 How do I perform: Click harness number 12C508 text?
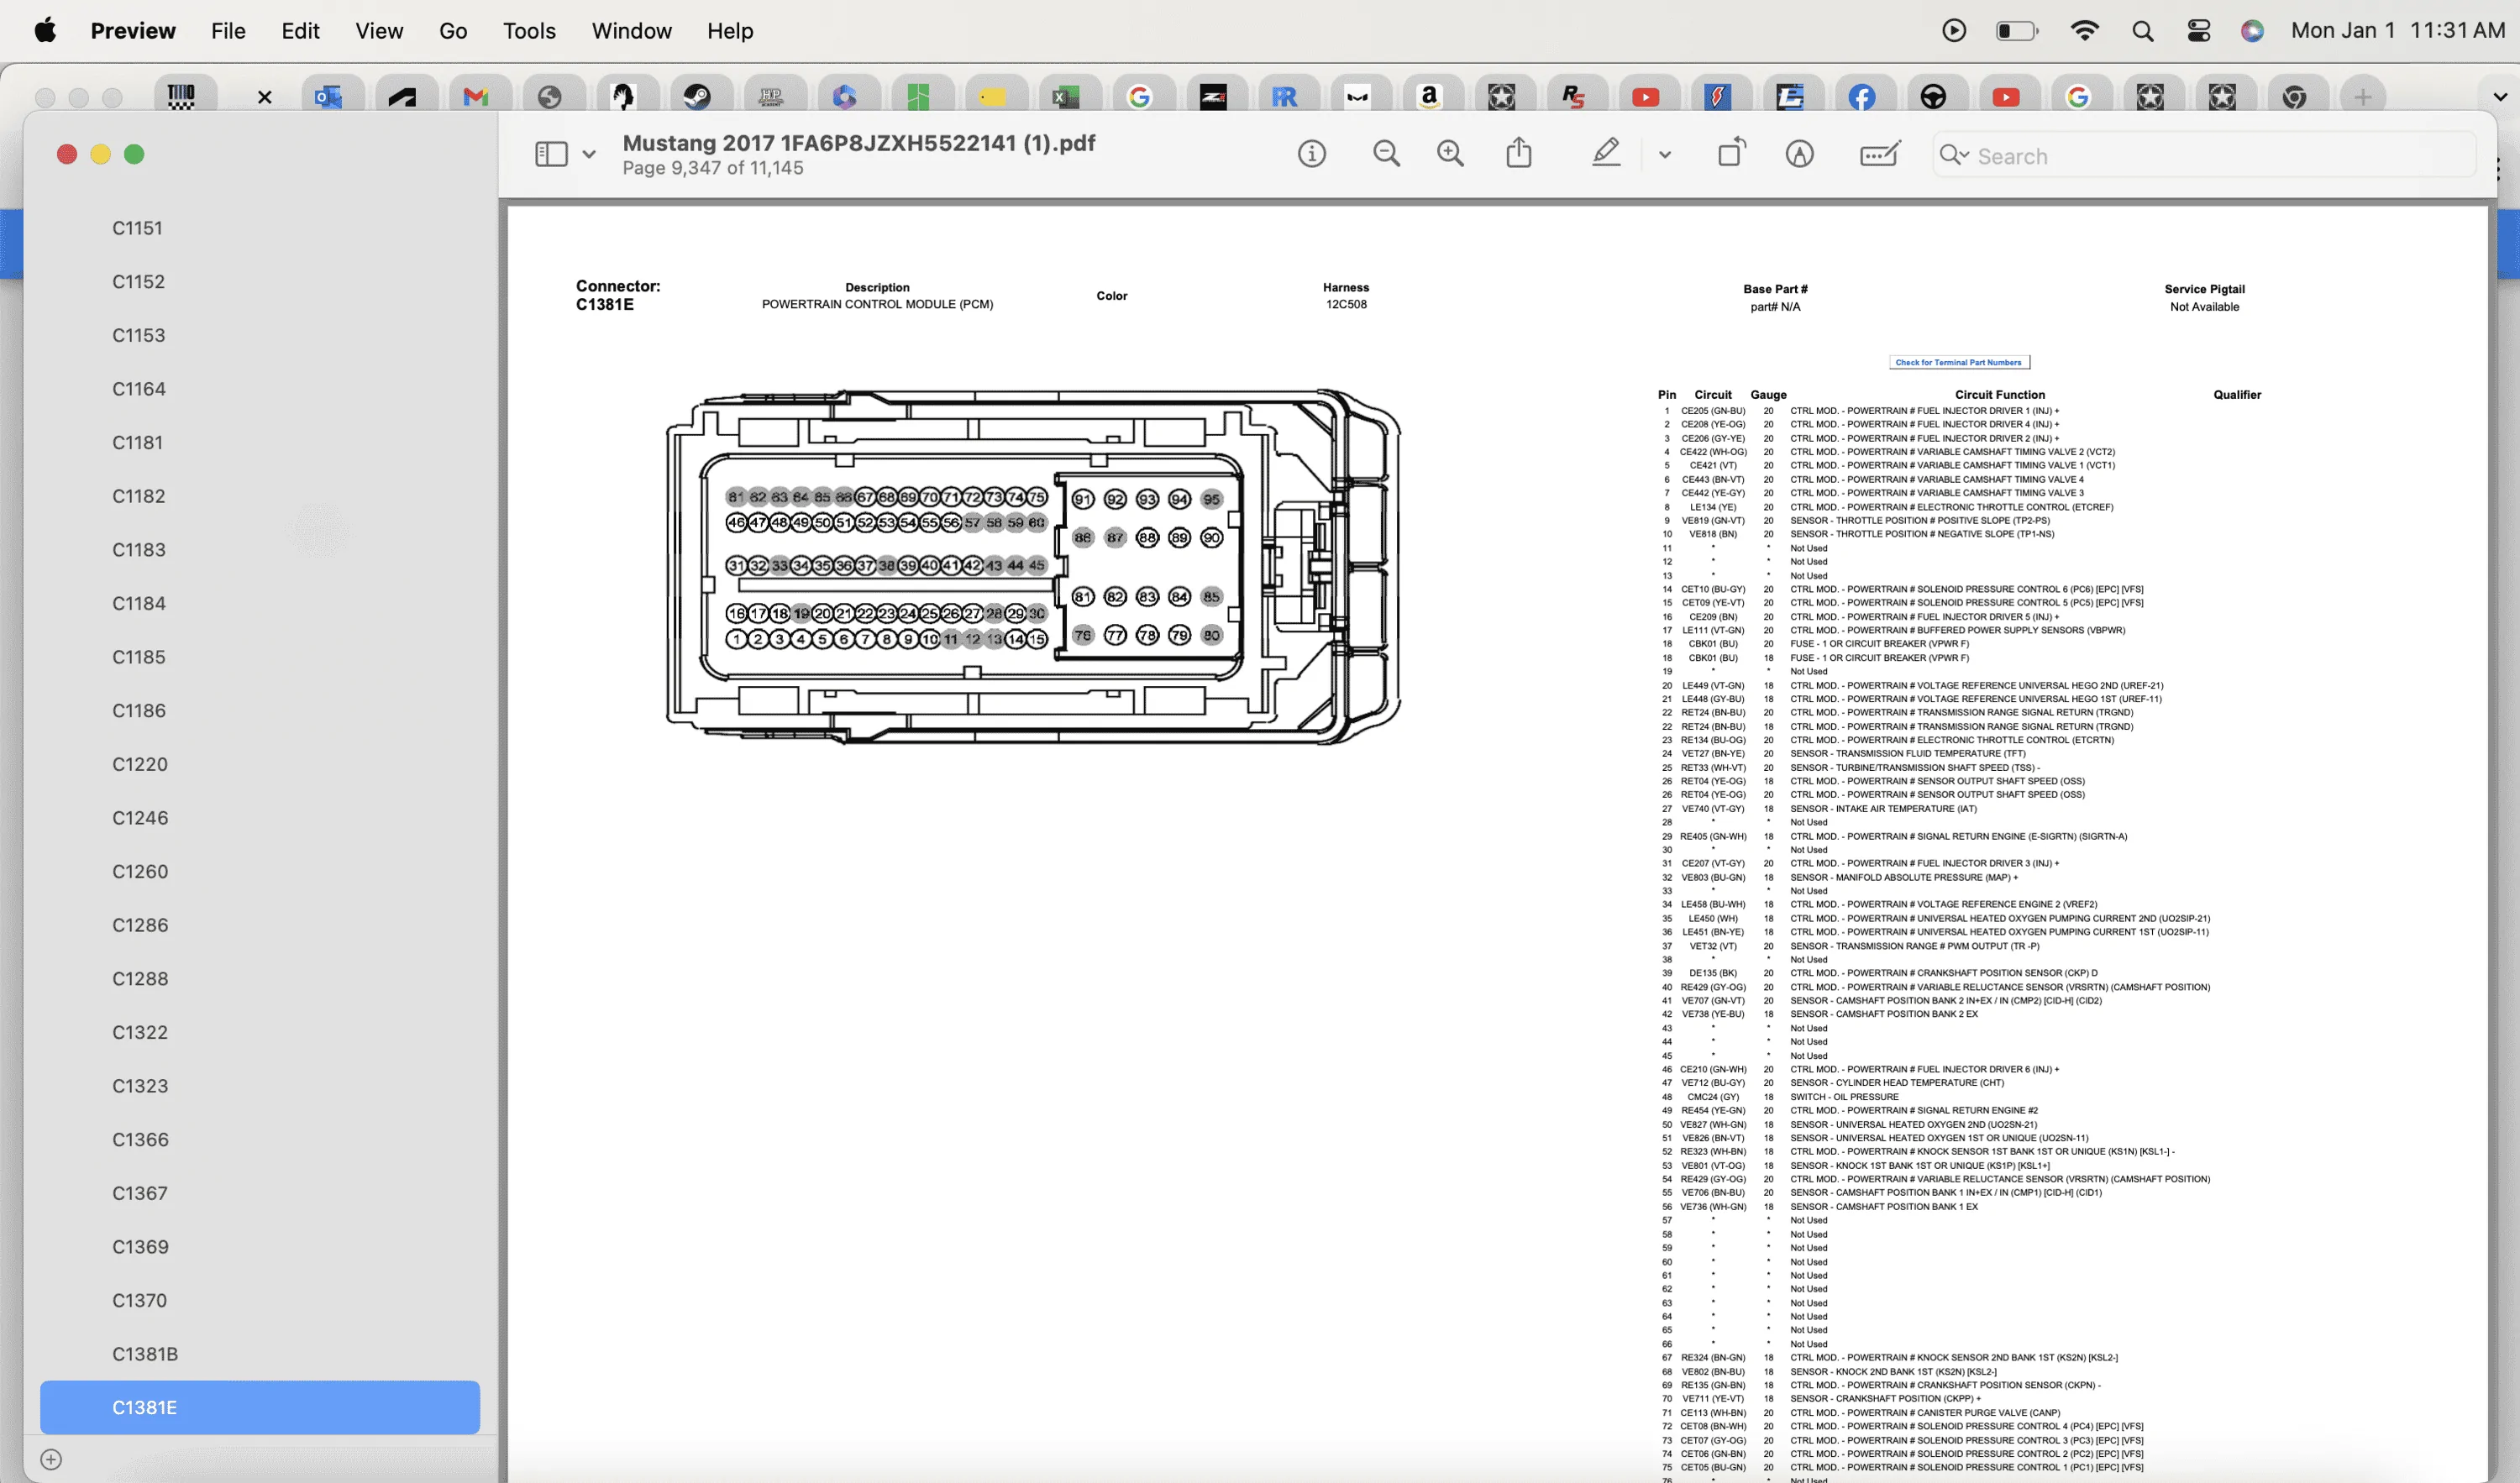tap(1346, 304)
